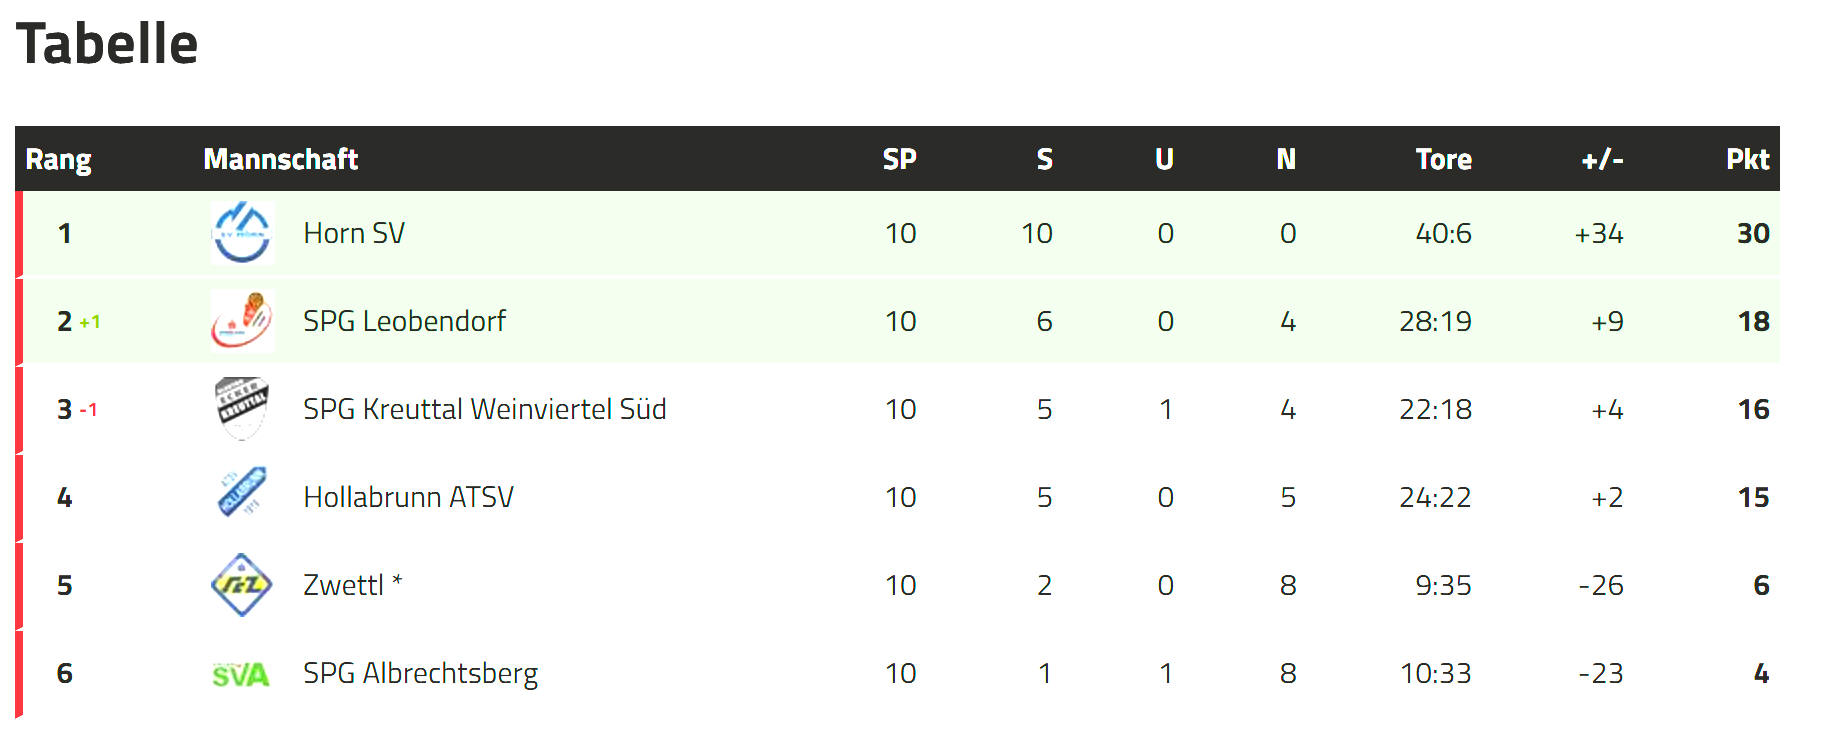Click the SPG Kreuttal Weinviertel Süd crest

pos(242,409)
